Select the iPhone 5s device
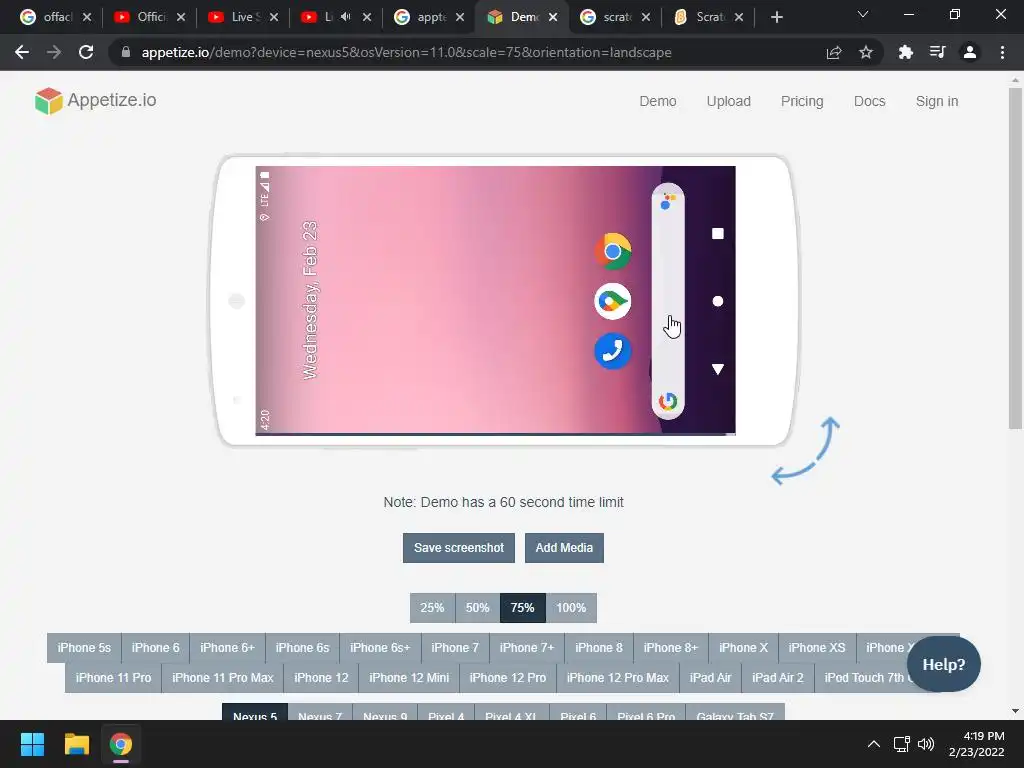The width and height of the screenshot is (1024, 768). pyautogui.click(x=84, y=648)
